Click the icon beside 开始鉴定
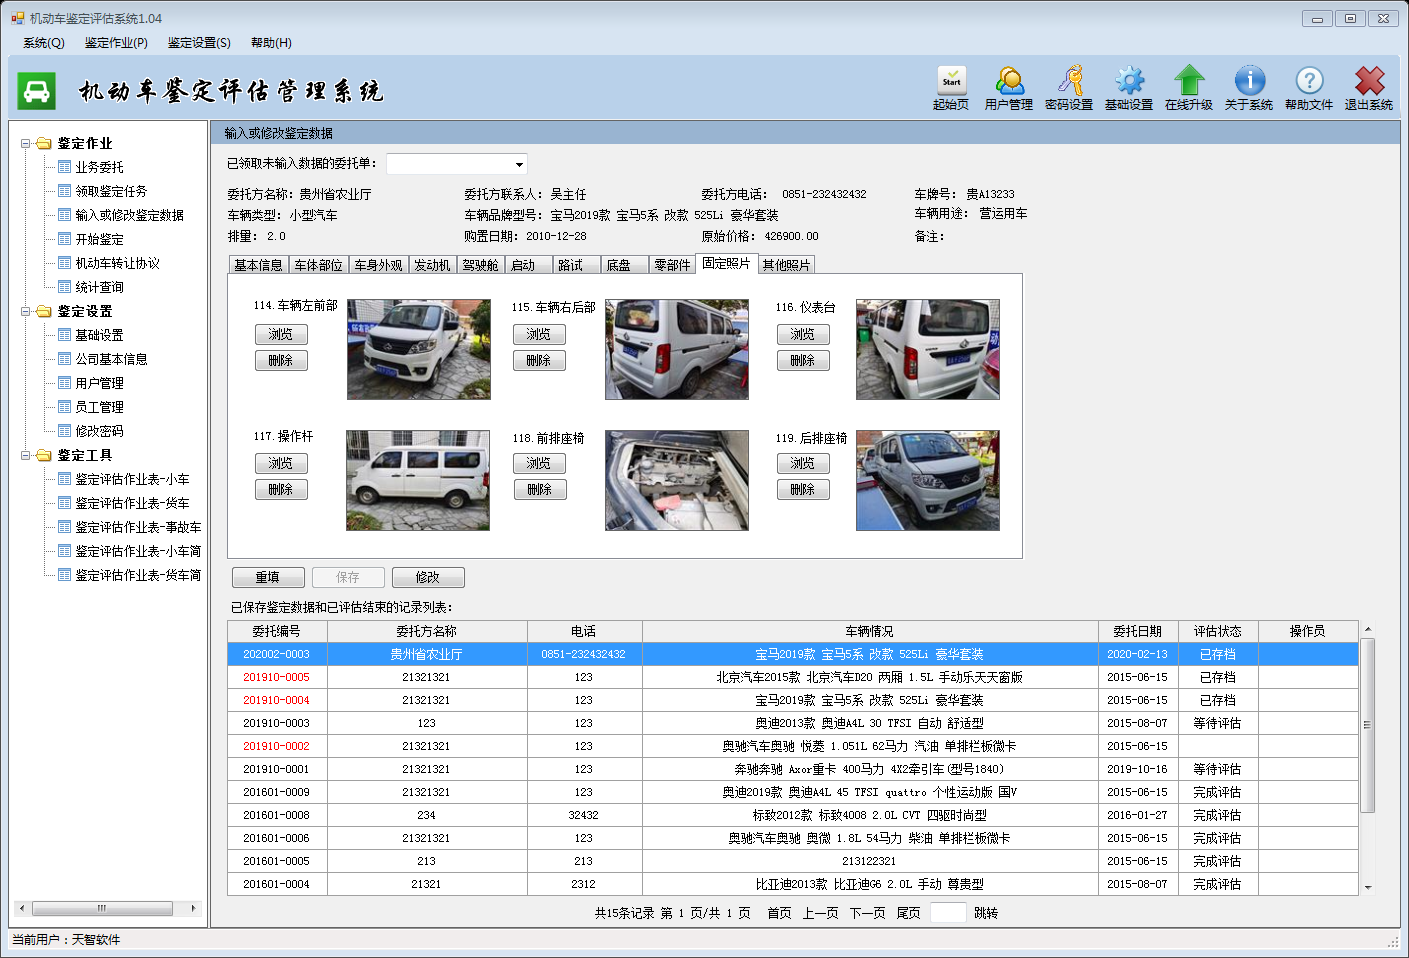 pyautogui.click(x=64, y=239)
